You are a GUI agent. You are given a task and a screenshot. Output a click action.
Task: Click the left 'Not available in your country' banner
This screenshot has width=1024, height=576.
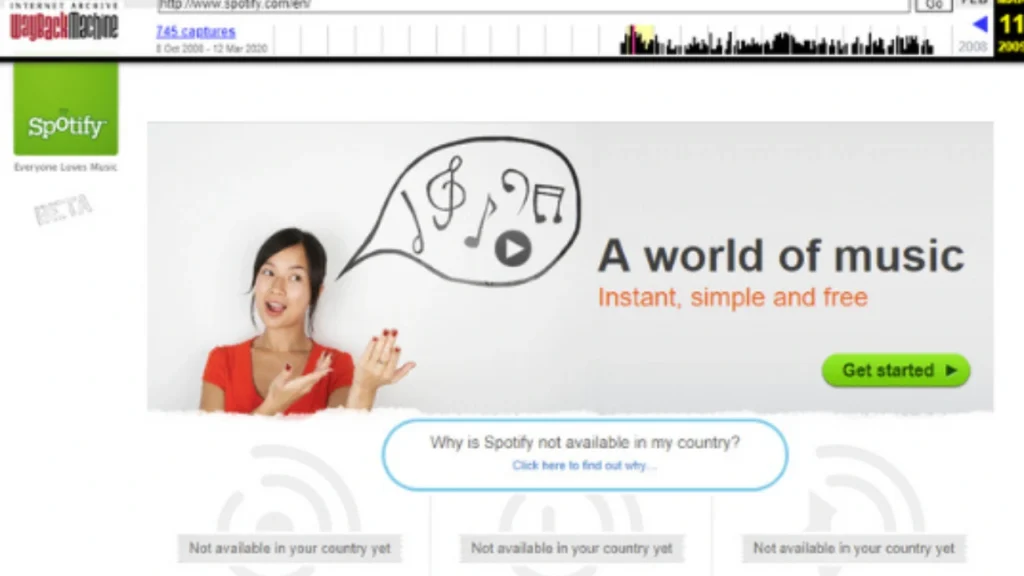289,548
